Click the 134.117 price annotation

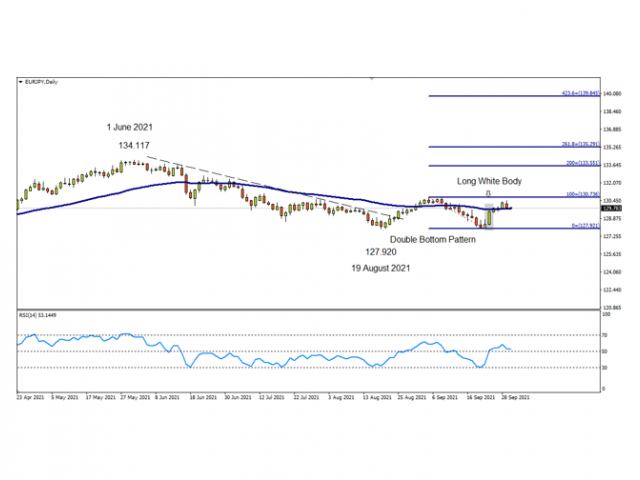tap(133, 146)
